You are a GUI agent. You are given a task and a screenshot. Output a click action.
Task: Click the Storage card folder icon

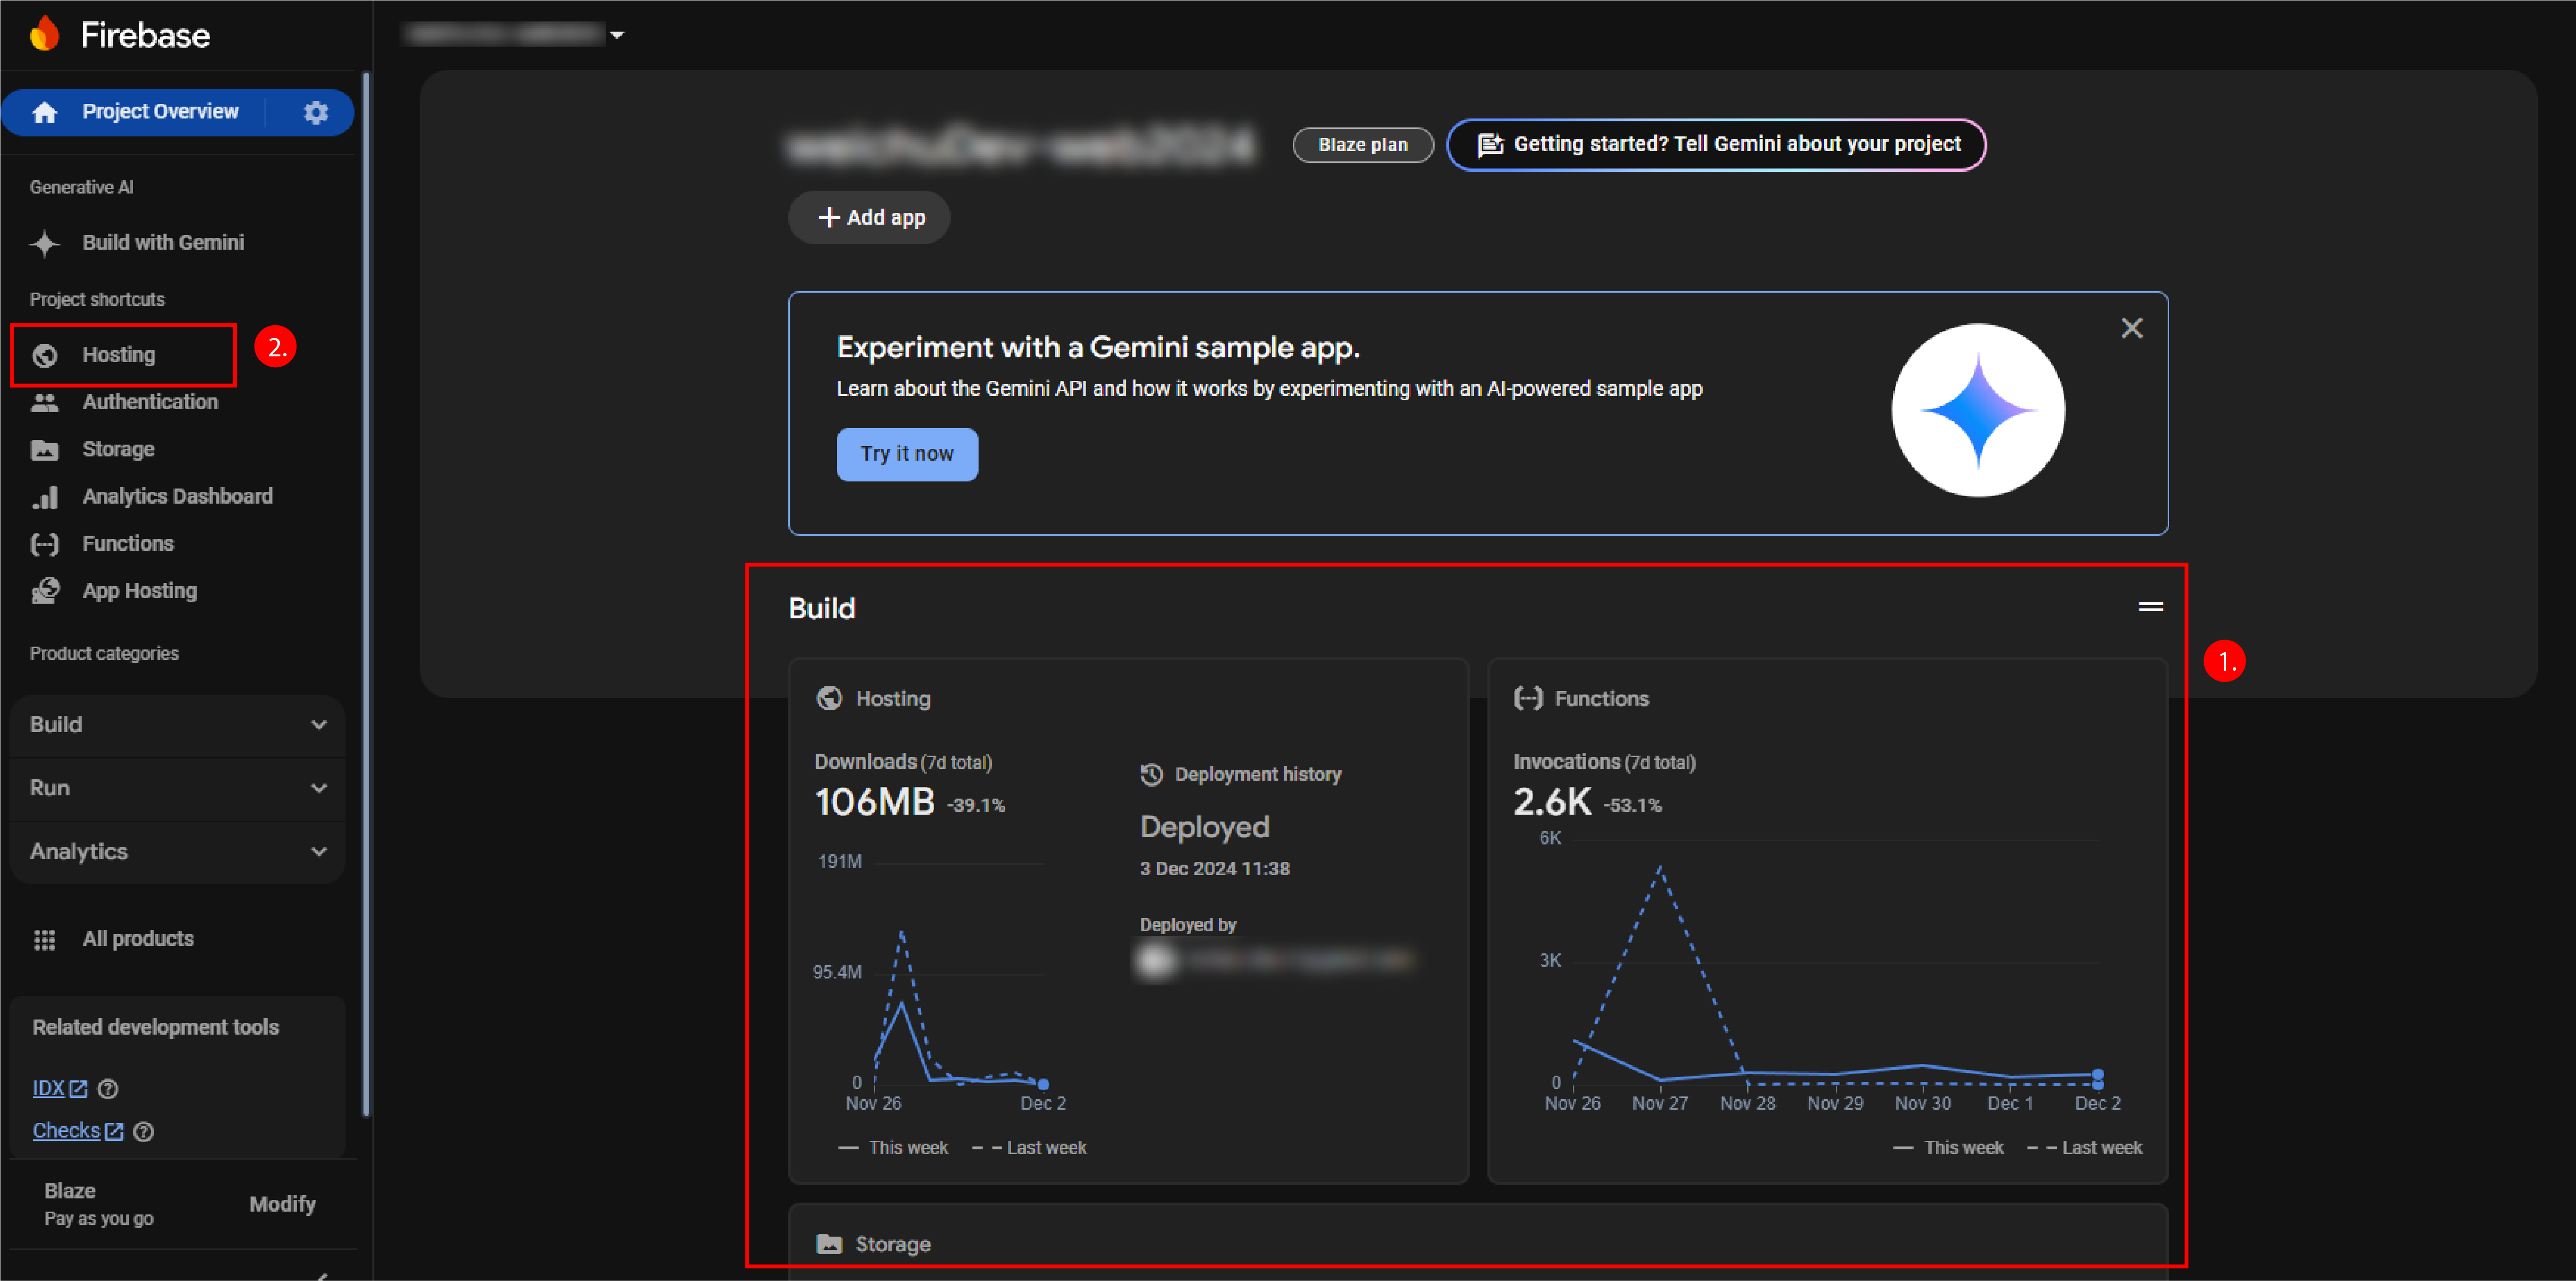click(829, 1244)
